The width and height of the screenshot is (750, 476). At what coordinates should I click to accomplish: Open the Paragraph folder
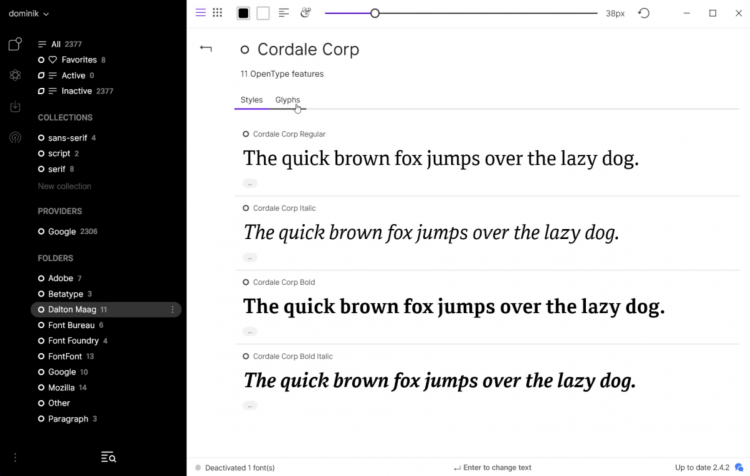tap(68, 419)
